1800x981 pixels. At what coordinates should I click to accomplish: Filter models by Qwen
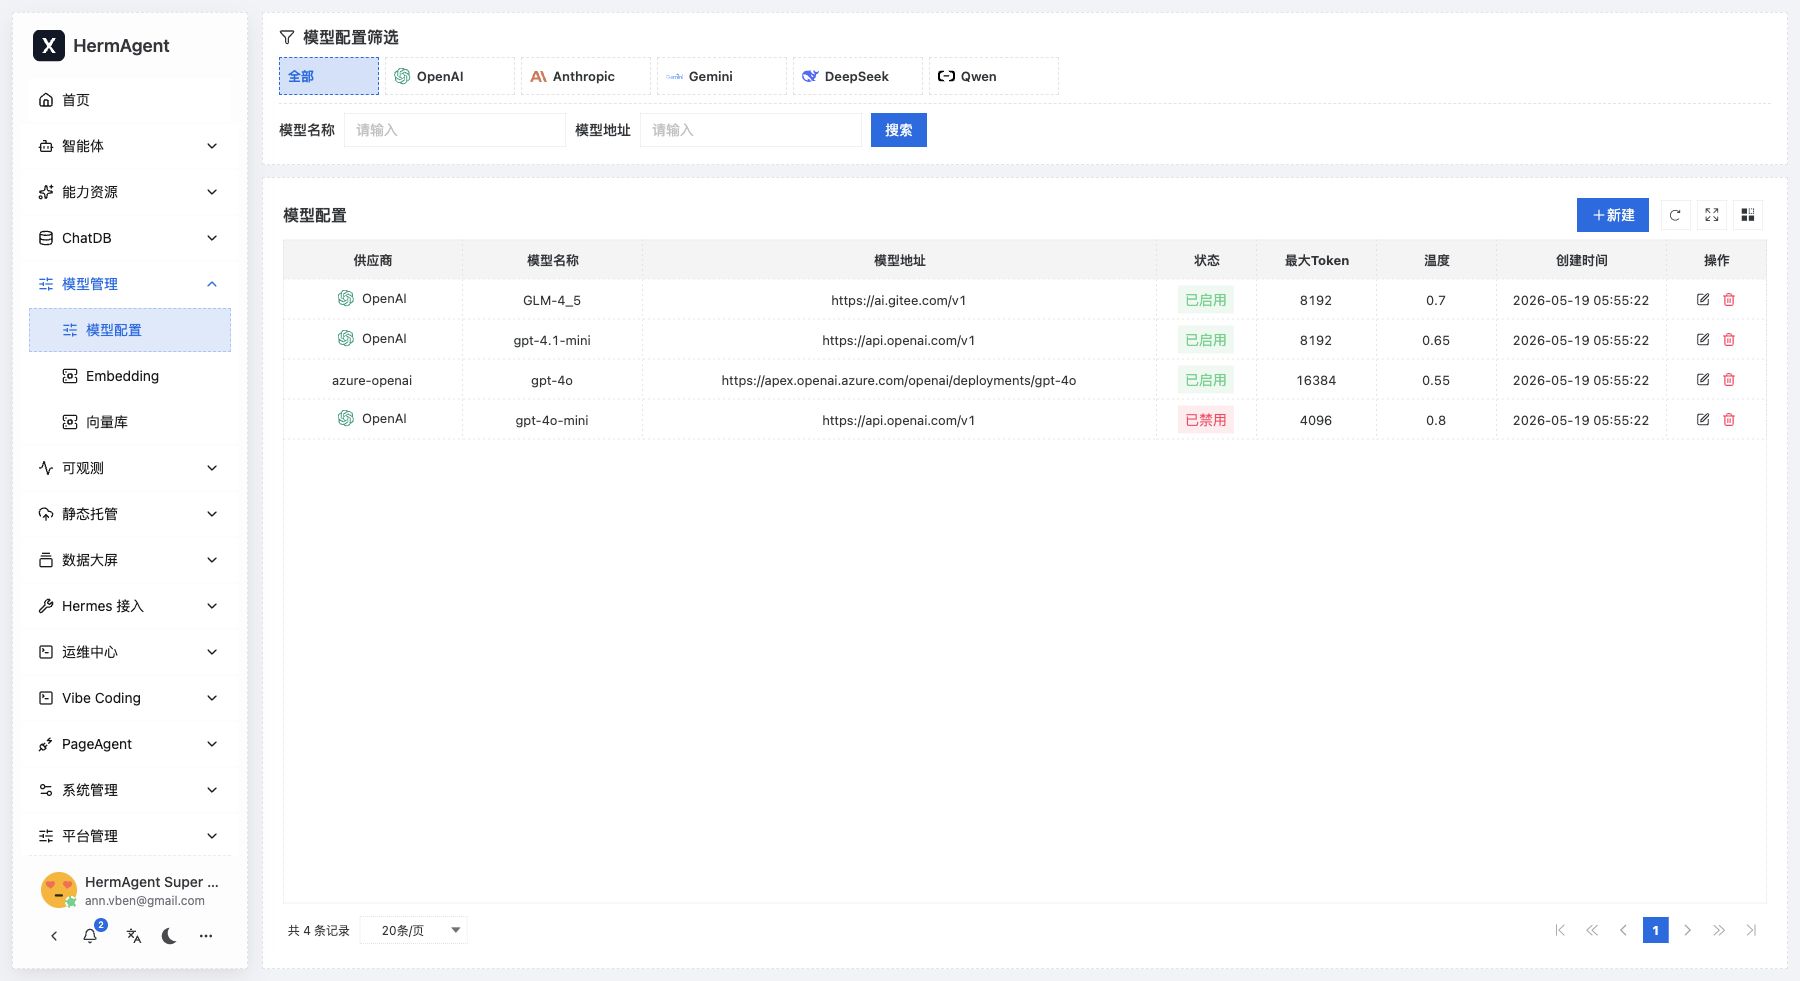pos(994,76)
